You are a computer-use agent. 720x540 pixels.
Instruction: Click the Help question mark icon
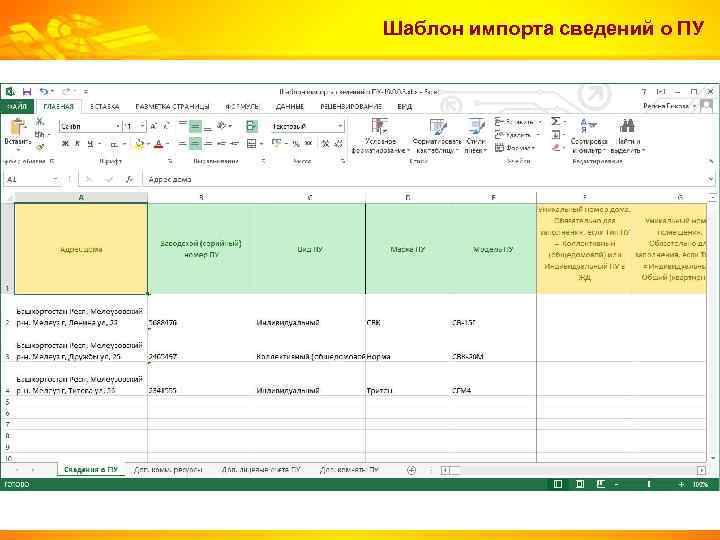tap(644, 92)
